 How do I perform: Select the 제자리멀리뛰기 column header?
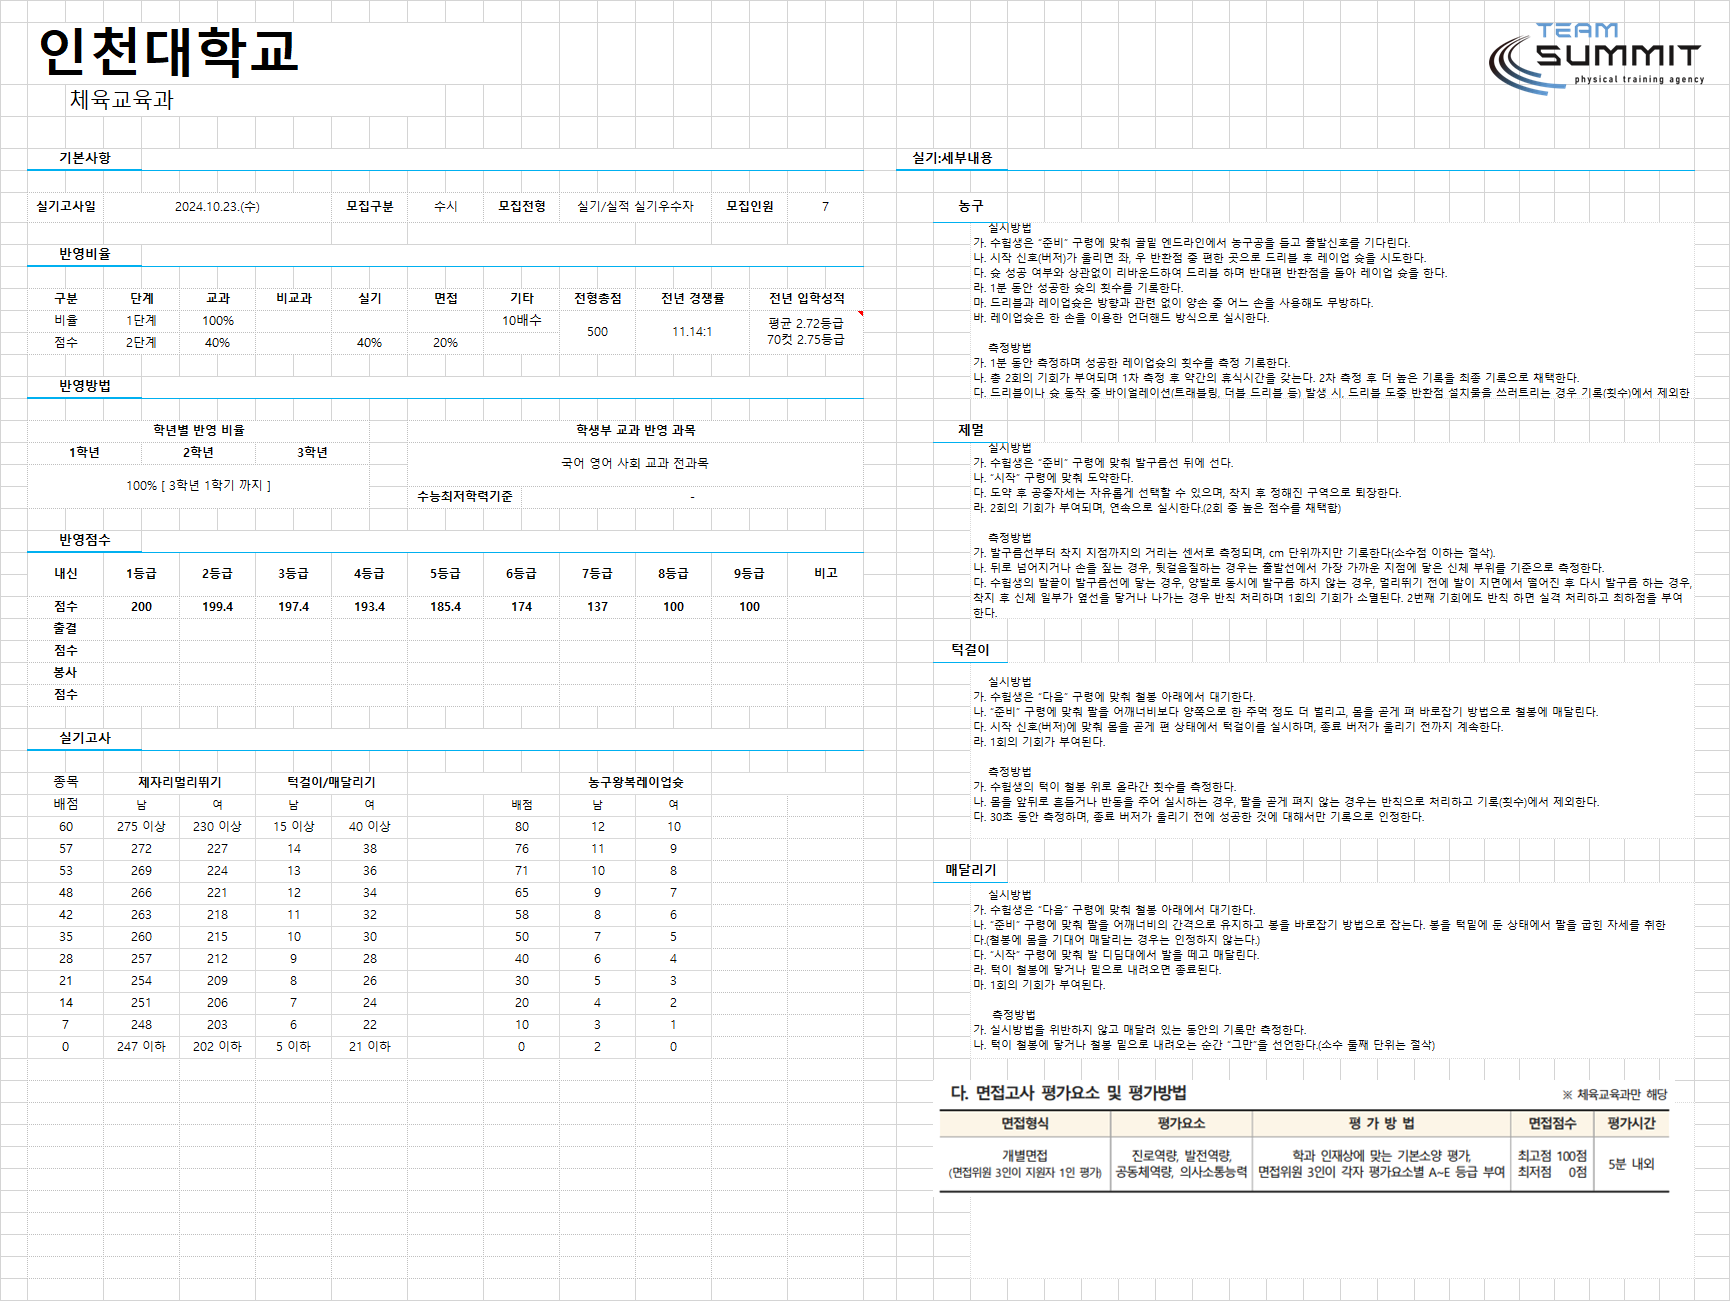point(180,782)
